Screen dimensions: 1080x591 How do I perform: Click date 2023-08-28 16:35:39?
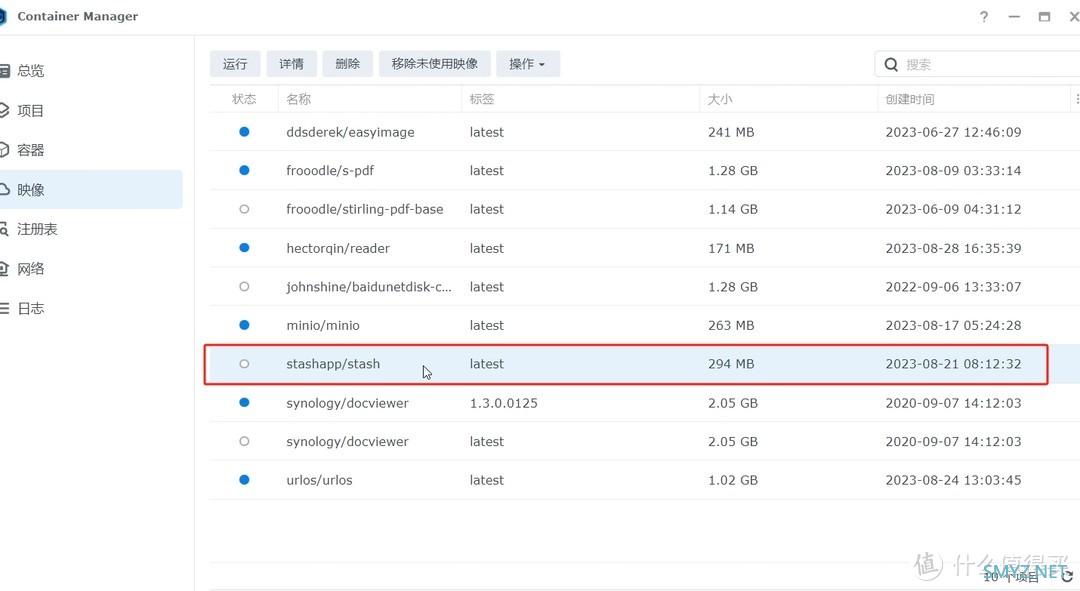click(953, 249)
